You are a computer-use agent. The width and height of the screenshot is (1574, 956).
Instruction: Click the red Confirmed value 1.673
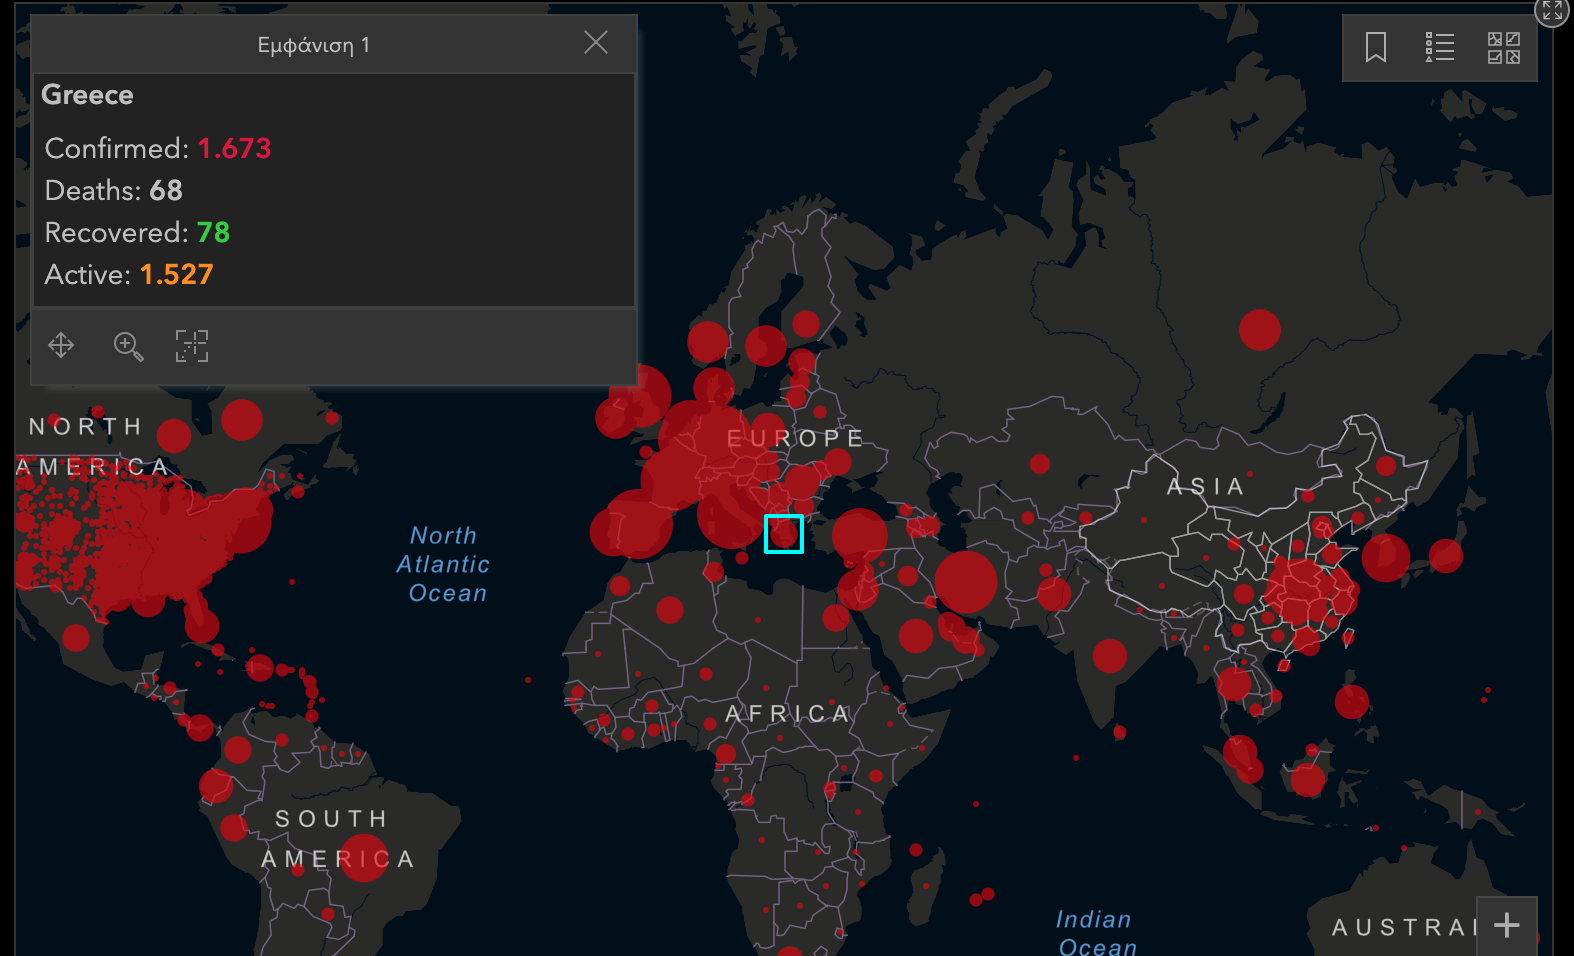tap(234, 149)
